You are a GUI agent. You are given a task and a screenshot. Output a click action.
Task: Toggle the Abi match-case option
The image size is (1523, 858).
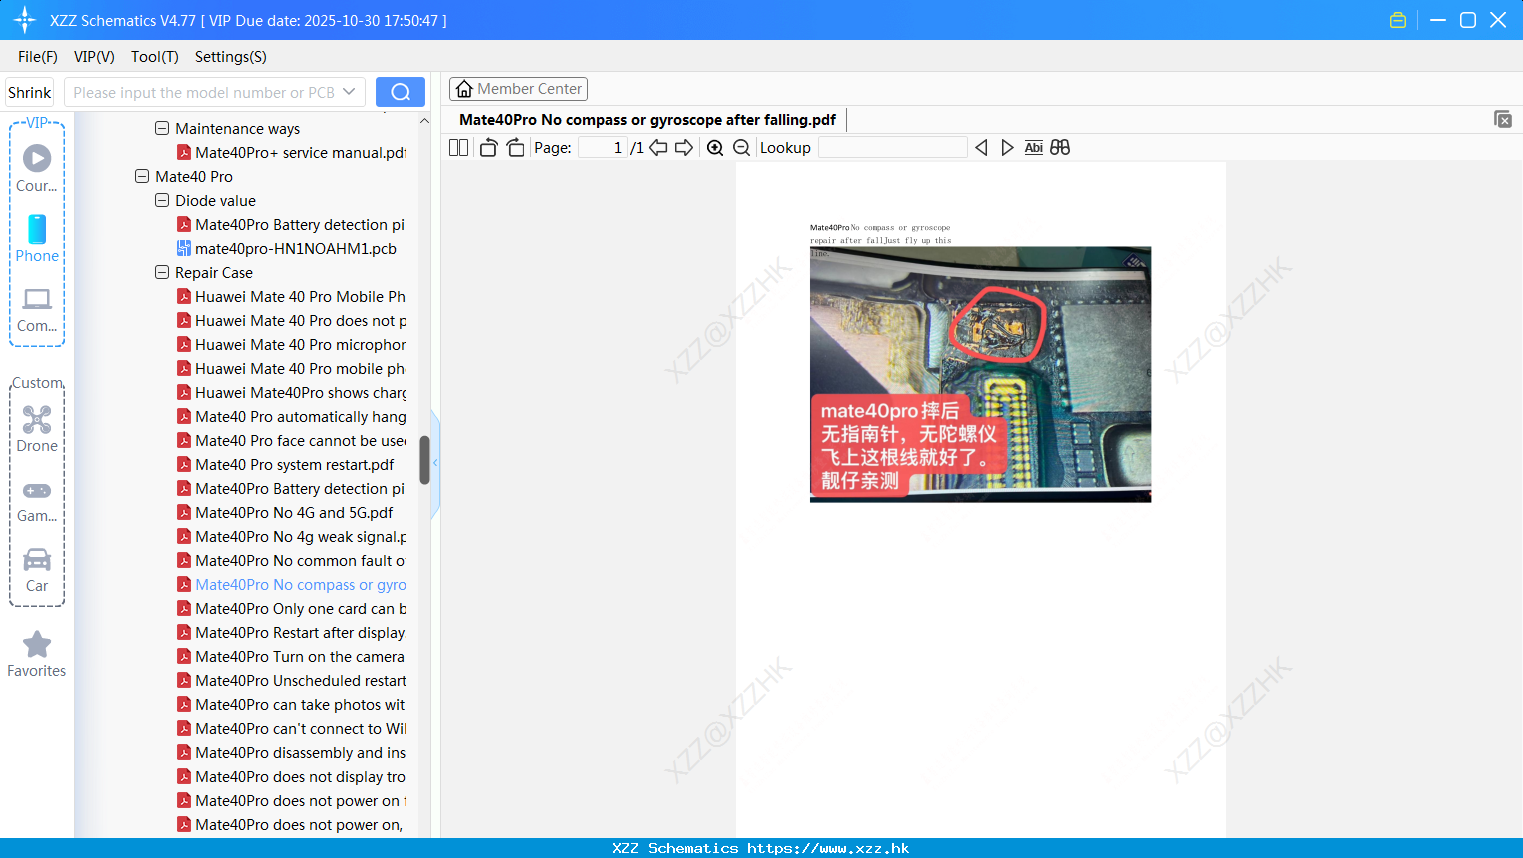1033,147
